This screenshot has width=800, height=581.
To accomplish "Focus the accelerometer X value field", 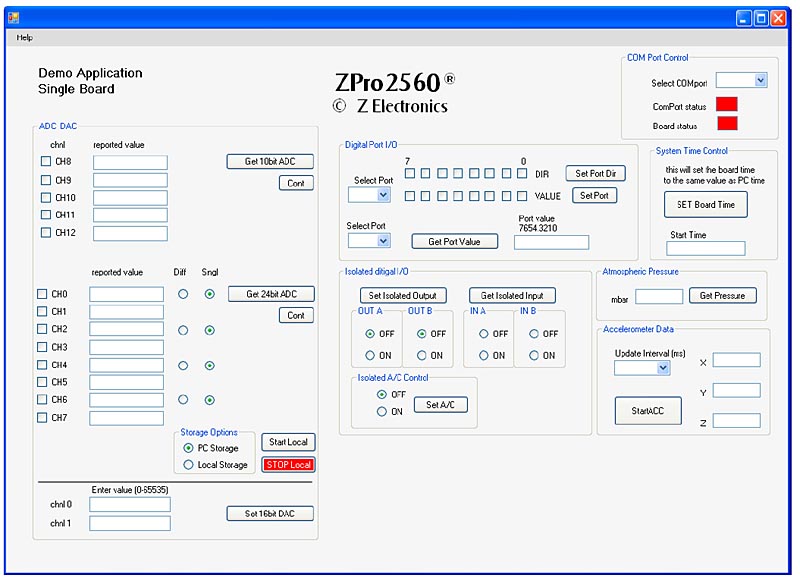I will (x=737, y=360).
